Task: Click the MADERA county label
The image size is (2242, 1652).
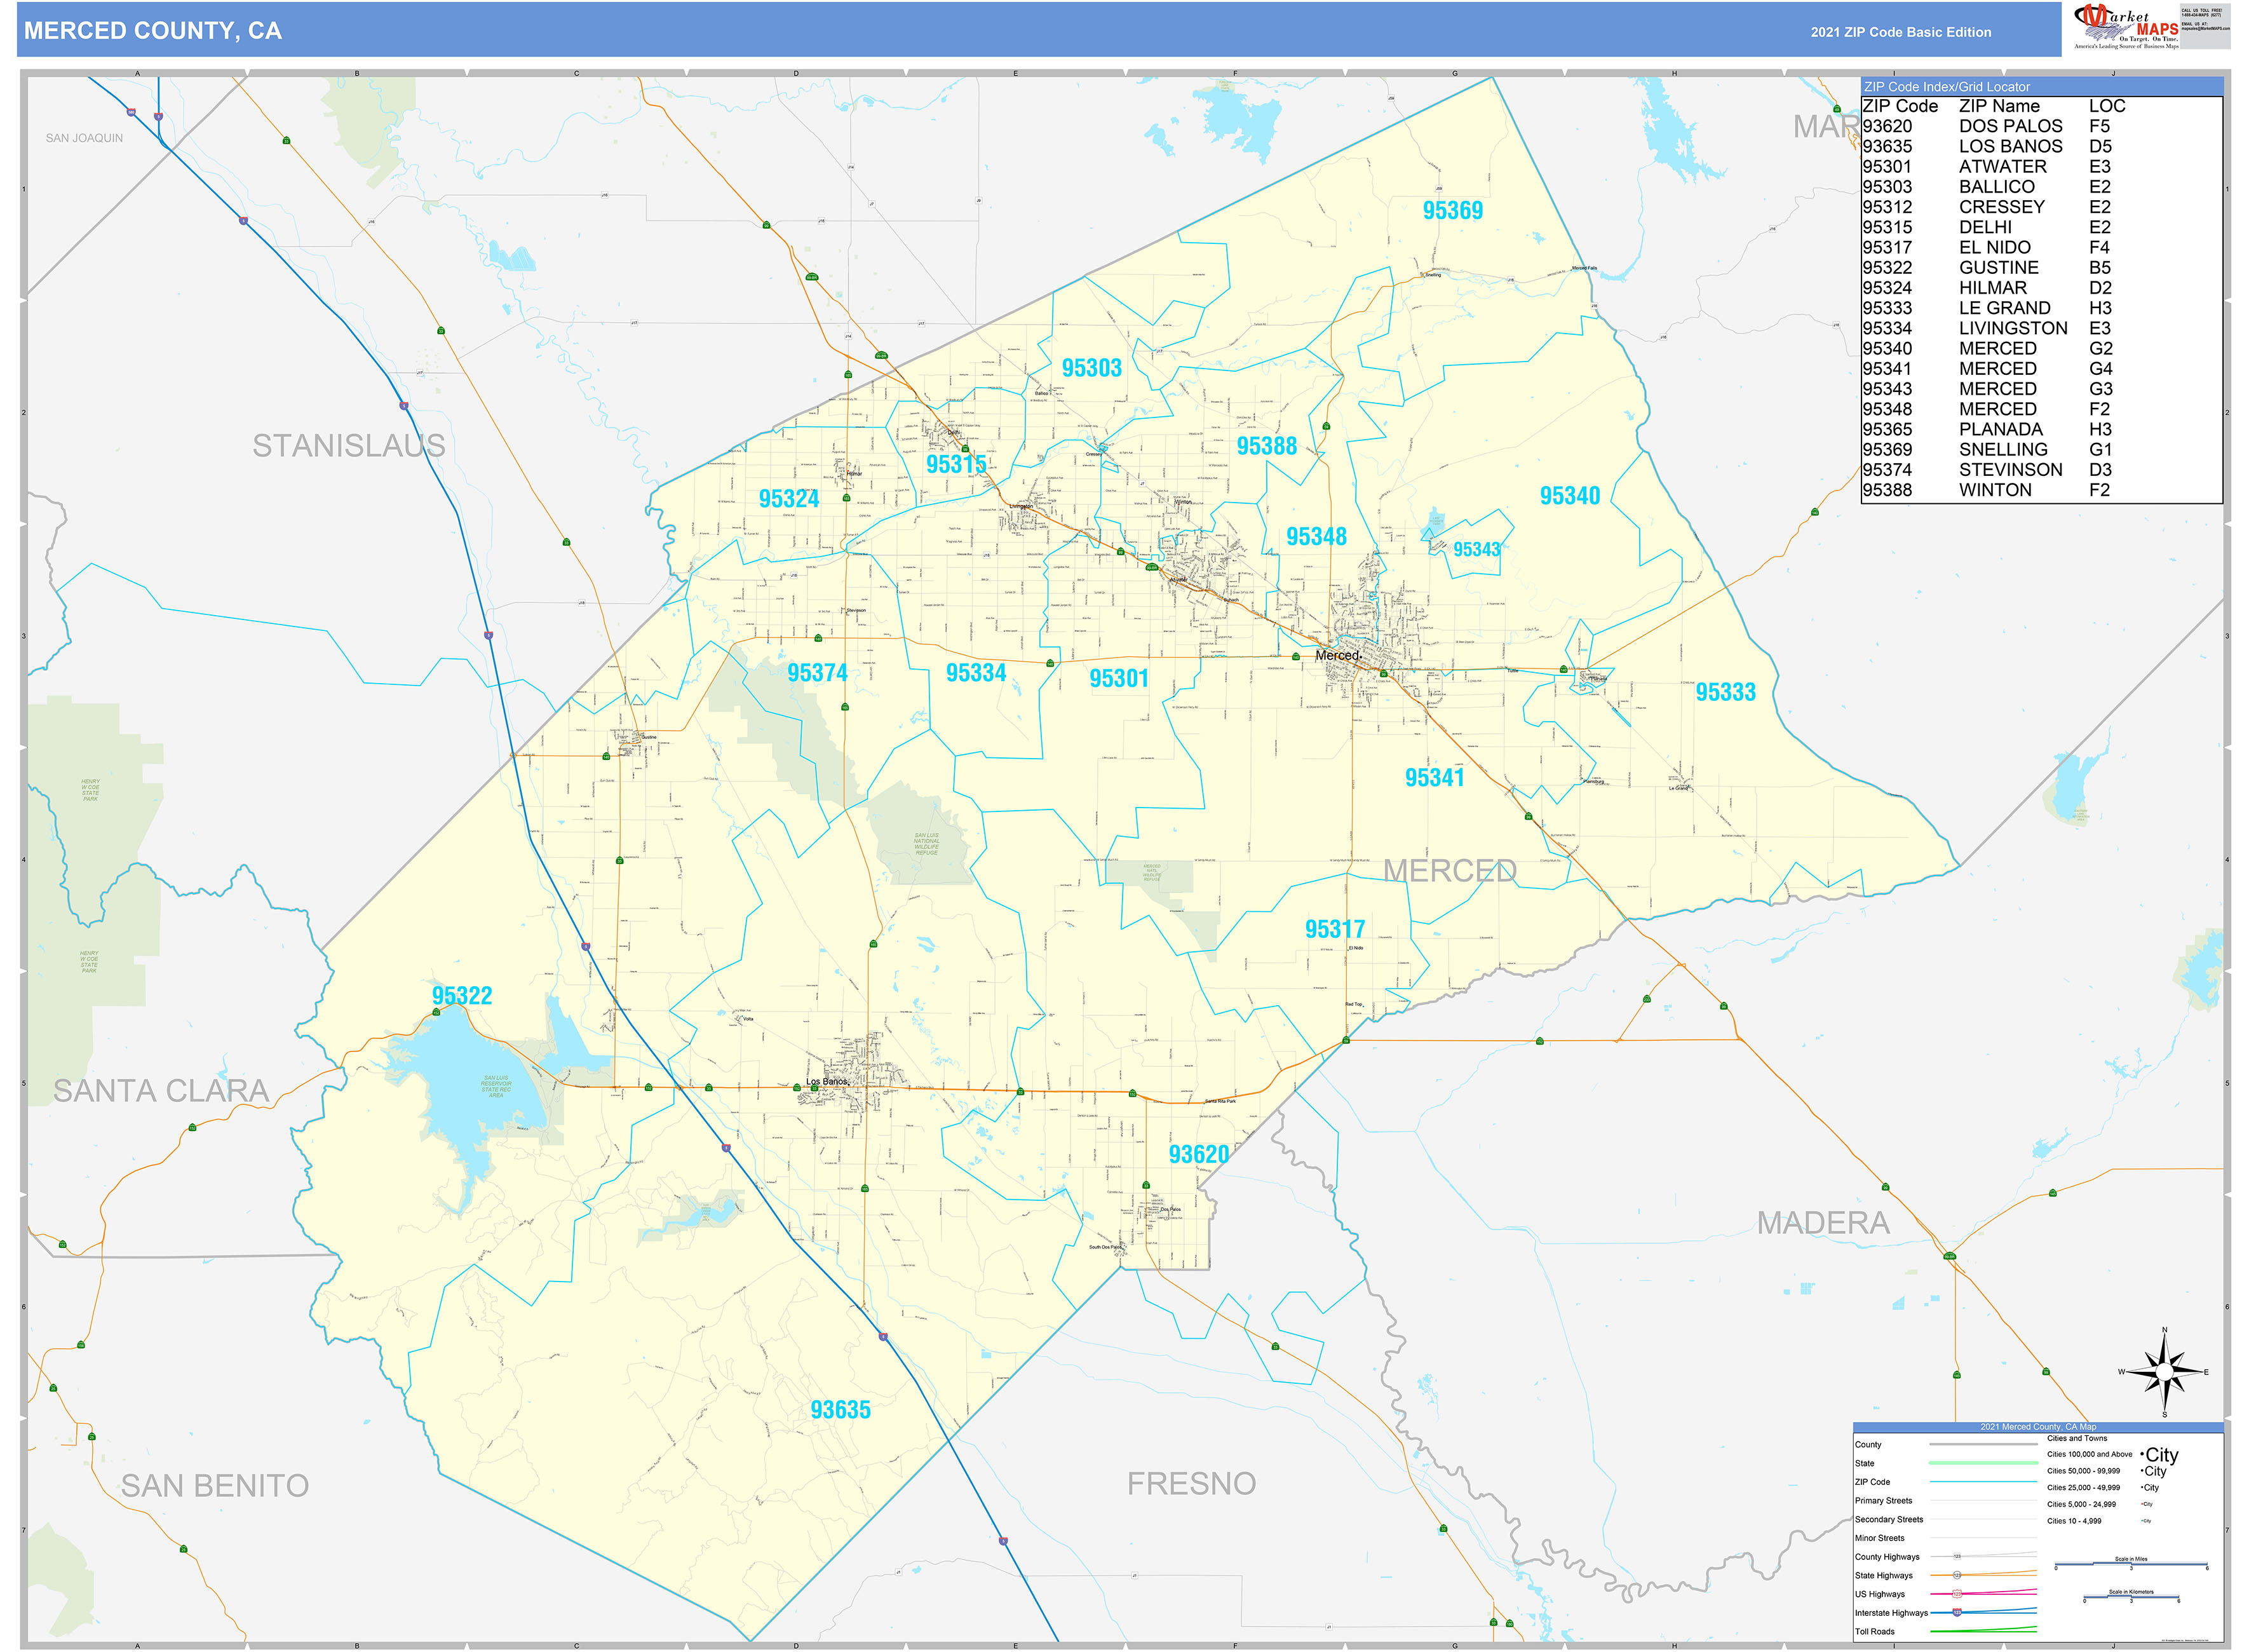Action: 1823,1223
